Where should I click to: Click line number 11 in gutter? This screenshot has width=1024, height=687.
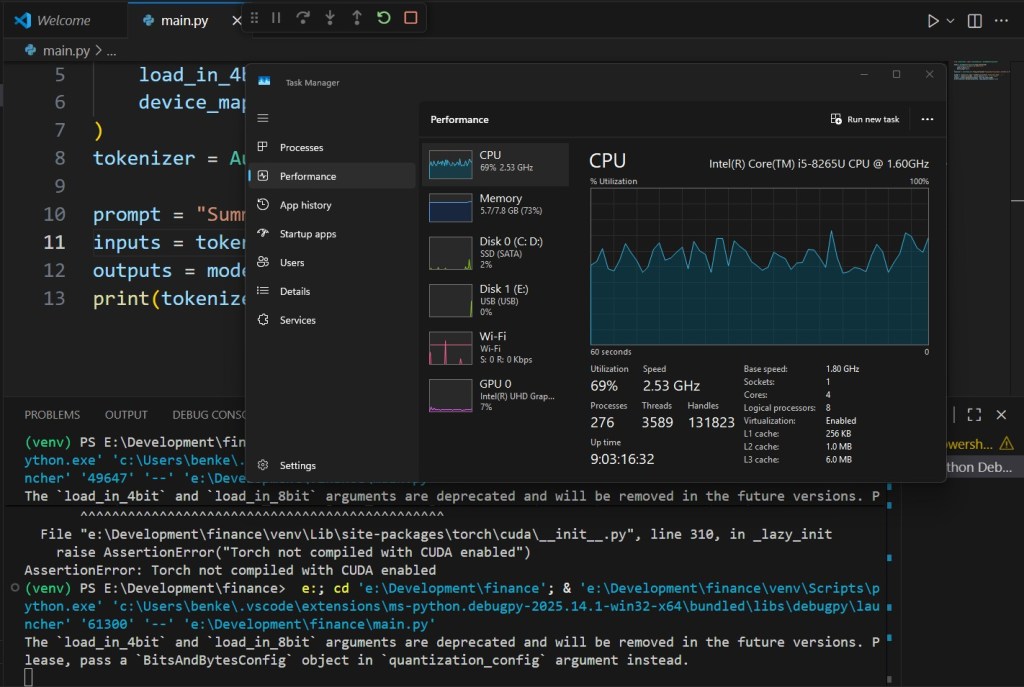tap(54, 242)
